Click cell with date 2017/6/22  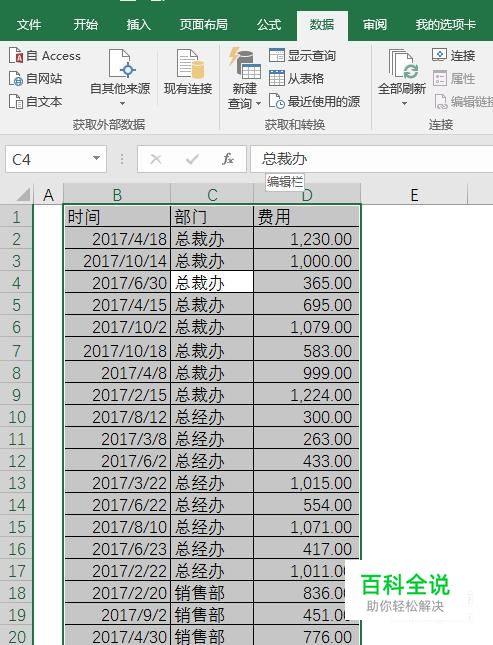(x=117, y=505)
